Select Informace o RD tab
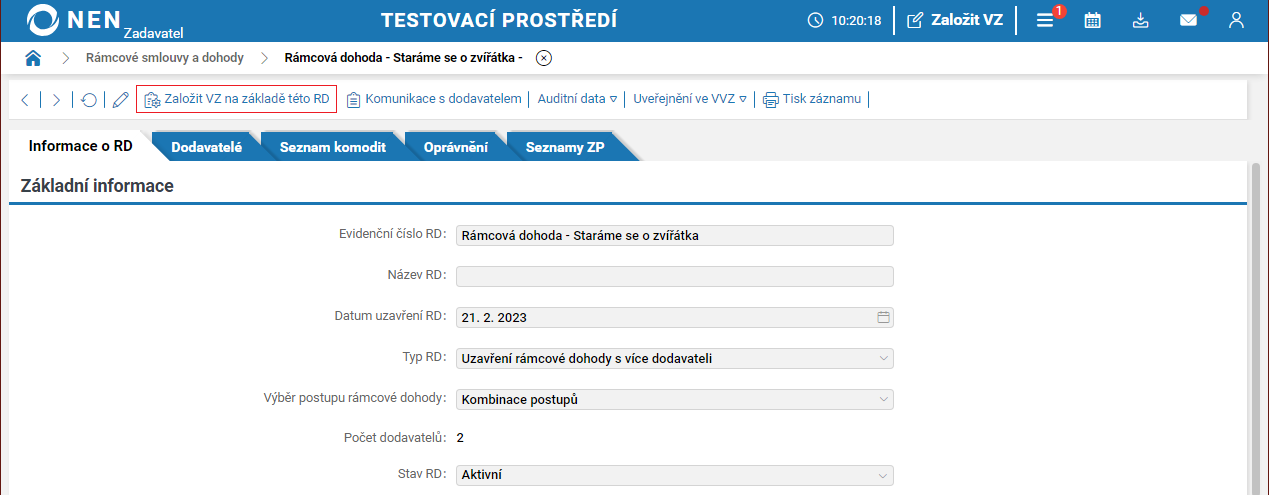1269x495 pixels. 80,146
